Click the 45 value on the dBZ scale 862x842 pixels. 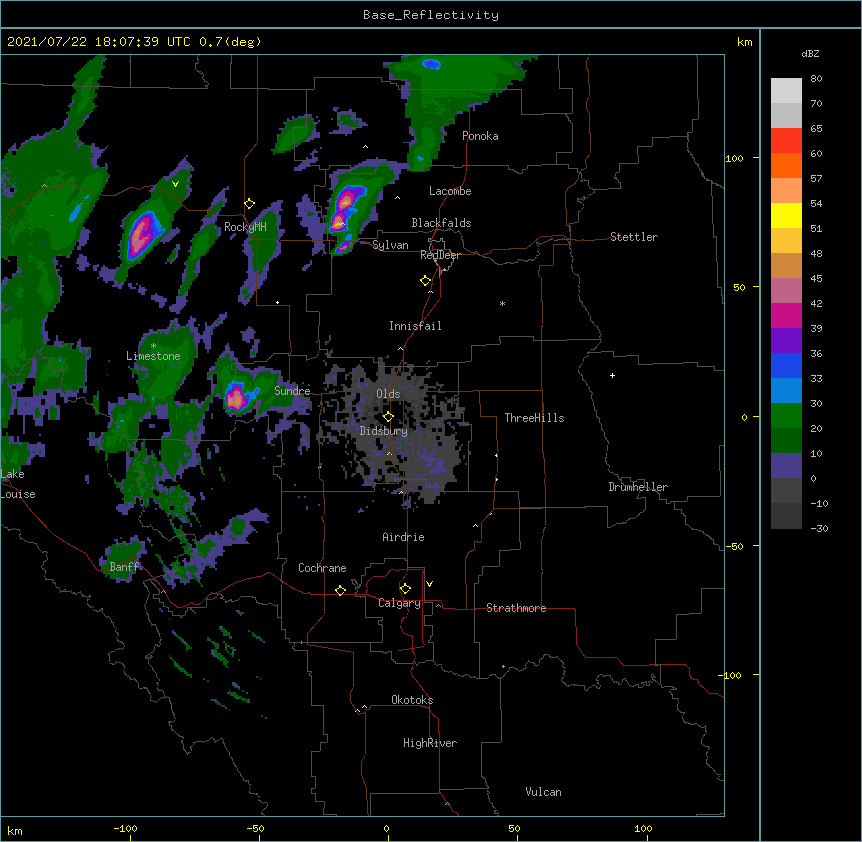[x=816, y=279]
